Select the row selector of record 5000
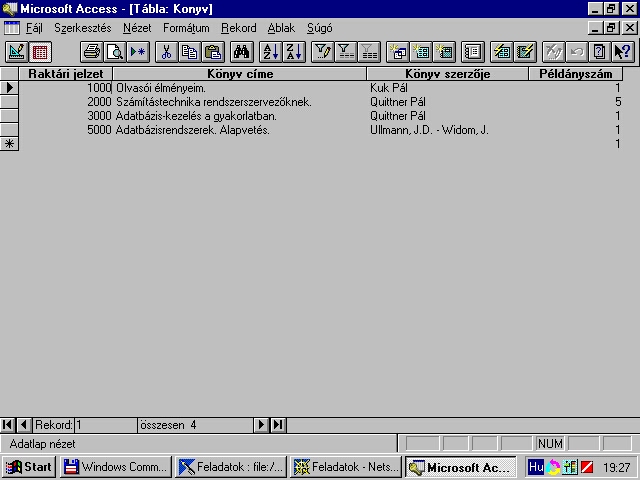The width and height of the screenshot is (640, 480). [9, 129]
